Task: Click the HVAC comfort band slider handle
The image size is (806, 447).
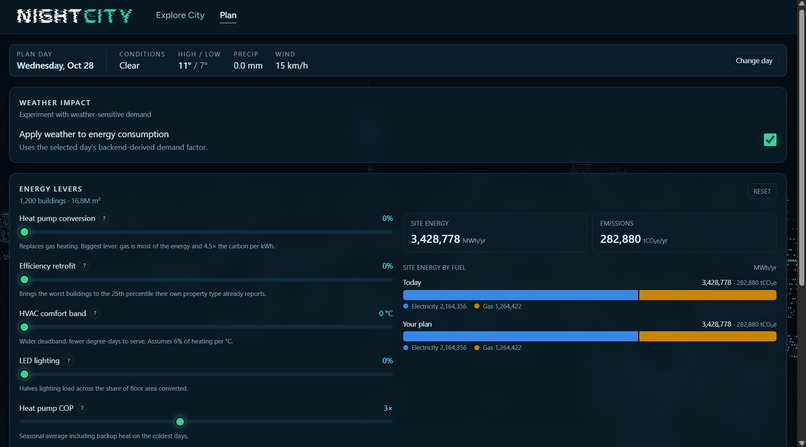Action: pos(24,327)
